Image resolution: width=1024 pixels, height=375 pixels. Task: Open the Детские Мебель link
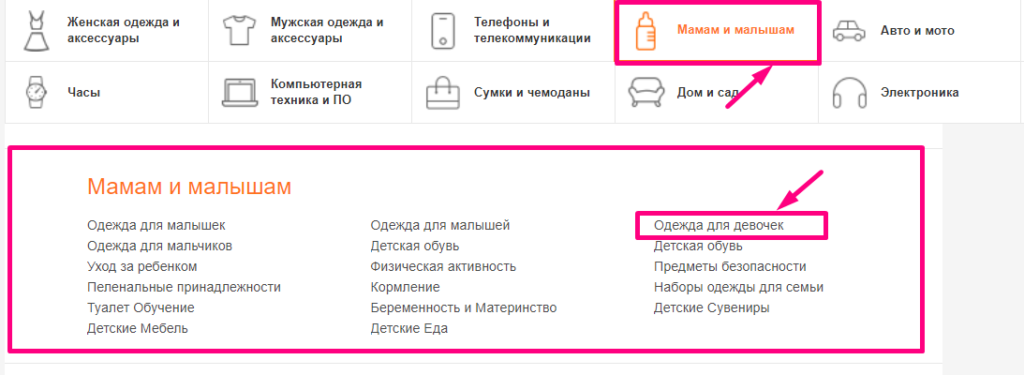point(137,328)
